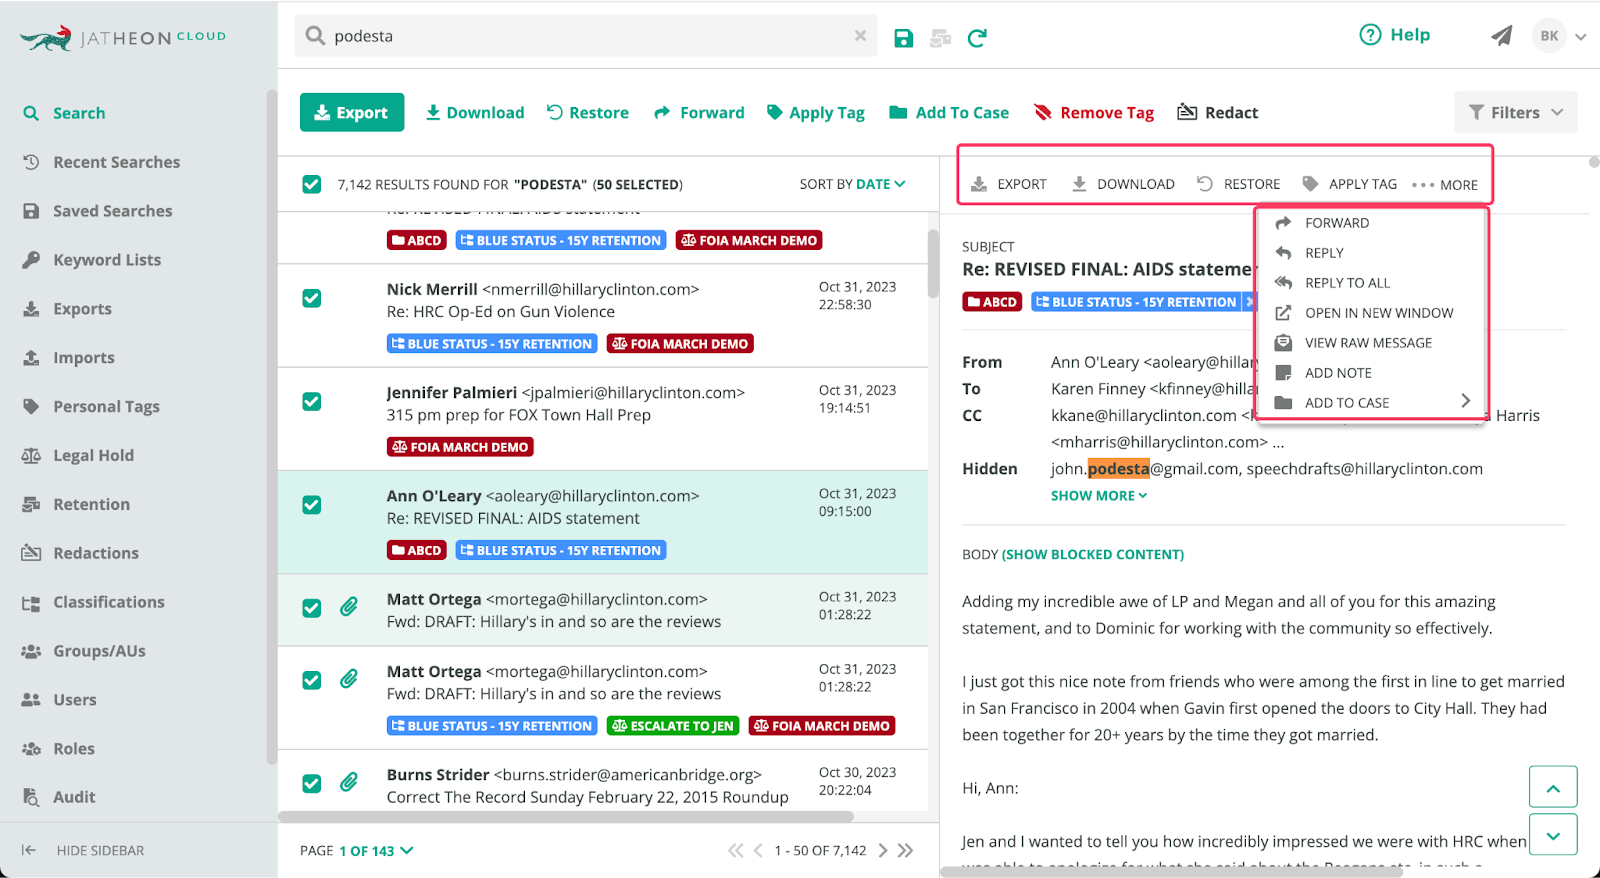Click the More options button

1445,185
